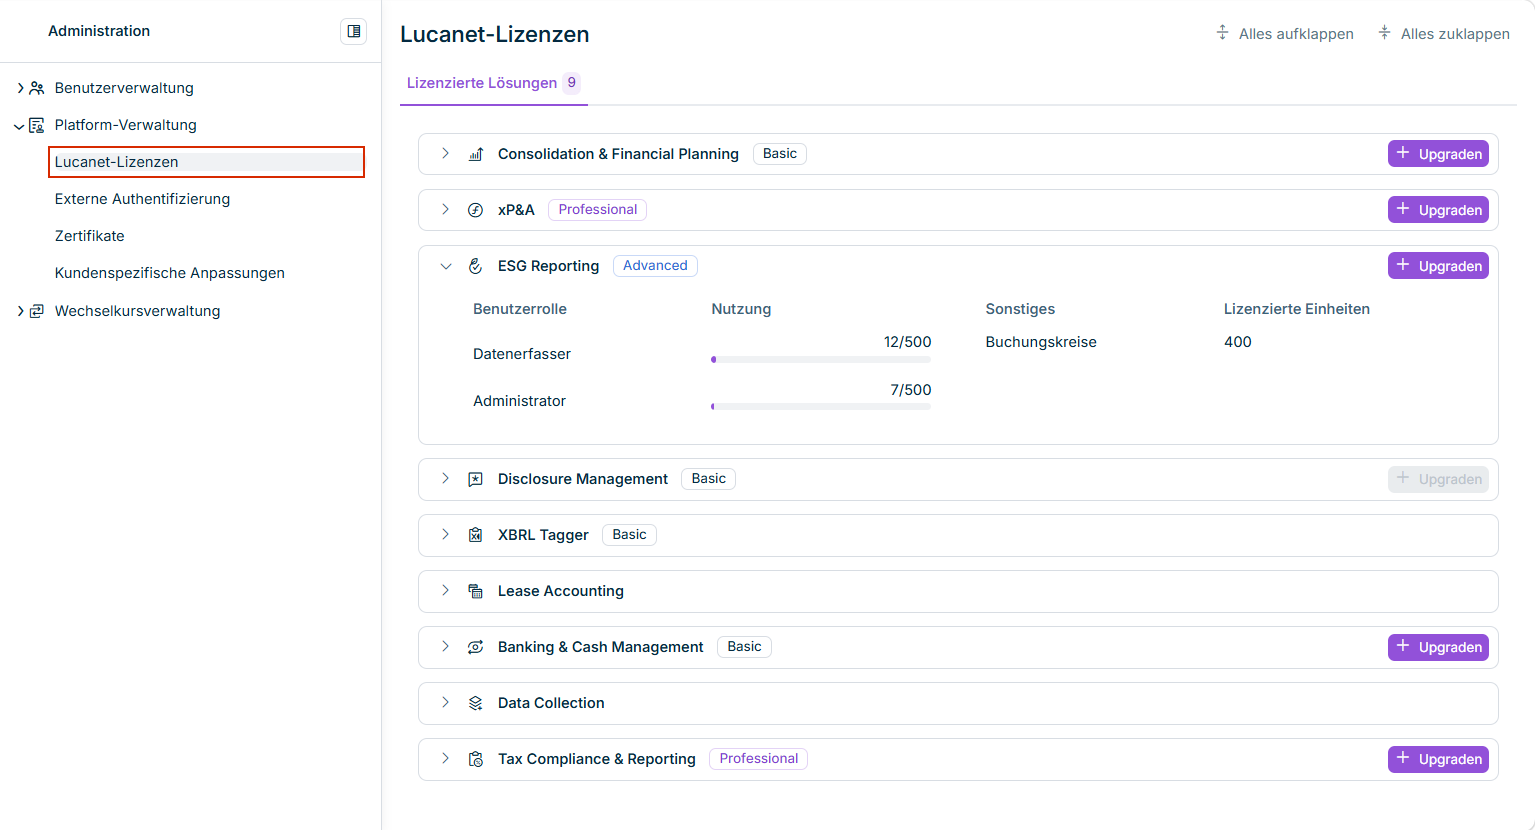Open Zertifikate in the sidebar
Viewport: 1535px width, 830px height.
(90, 236)
